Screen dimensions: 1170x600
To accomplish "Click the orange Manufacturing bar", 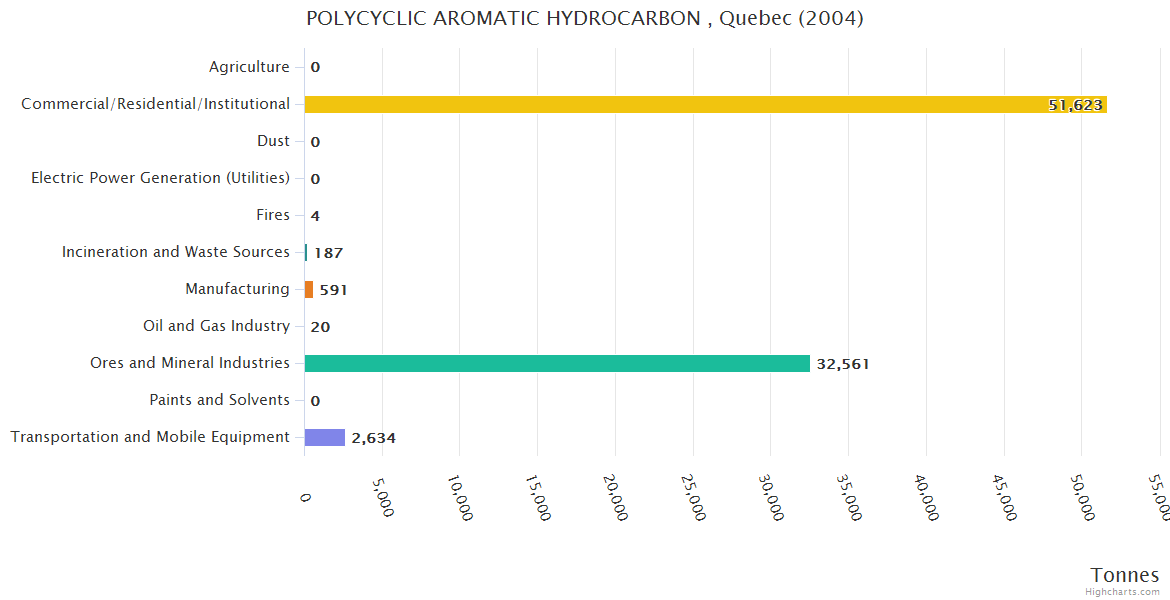I will [x=309, y=289].
